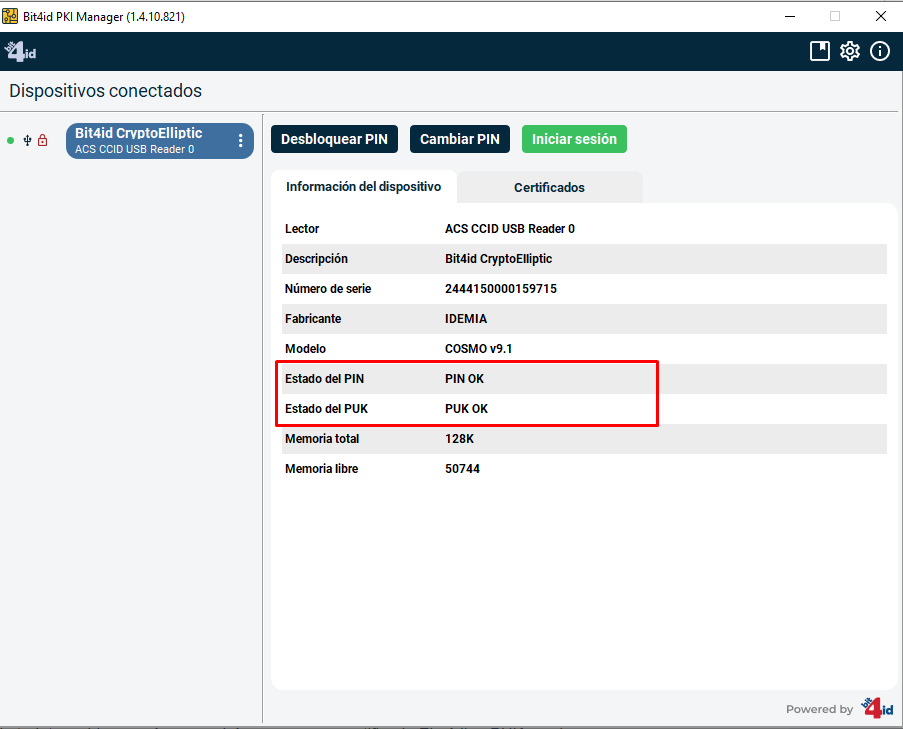Click the Lector label
The image size is (903, 729).
pyautogui.click(x=302, y=229)
